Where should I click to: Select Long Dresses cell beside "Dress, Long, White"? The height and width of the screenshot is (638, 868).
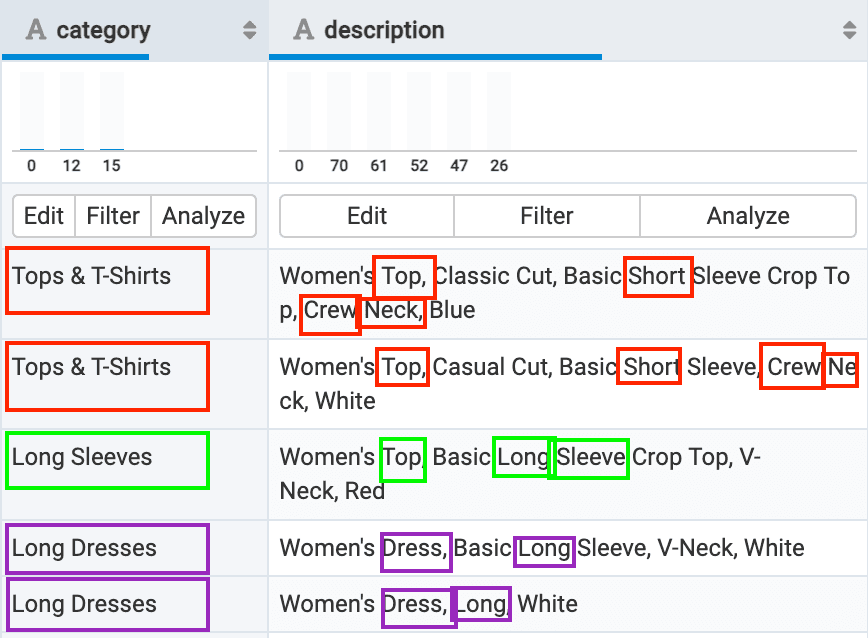click(107, 604)
